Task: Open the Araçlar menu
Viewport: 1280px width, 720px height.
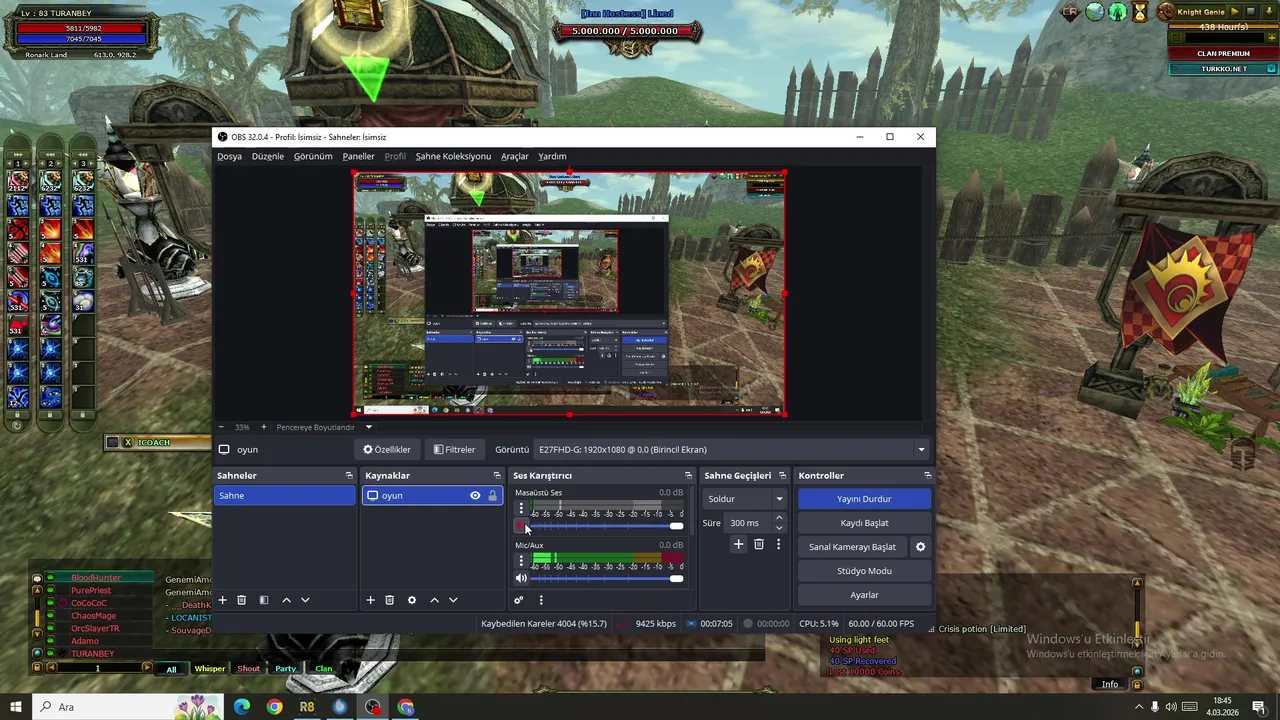Action: point(515,156)
